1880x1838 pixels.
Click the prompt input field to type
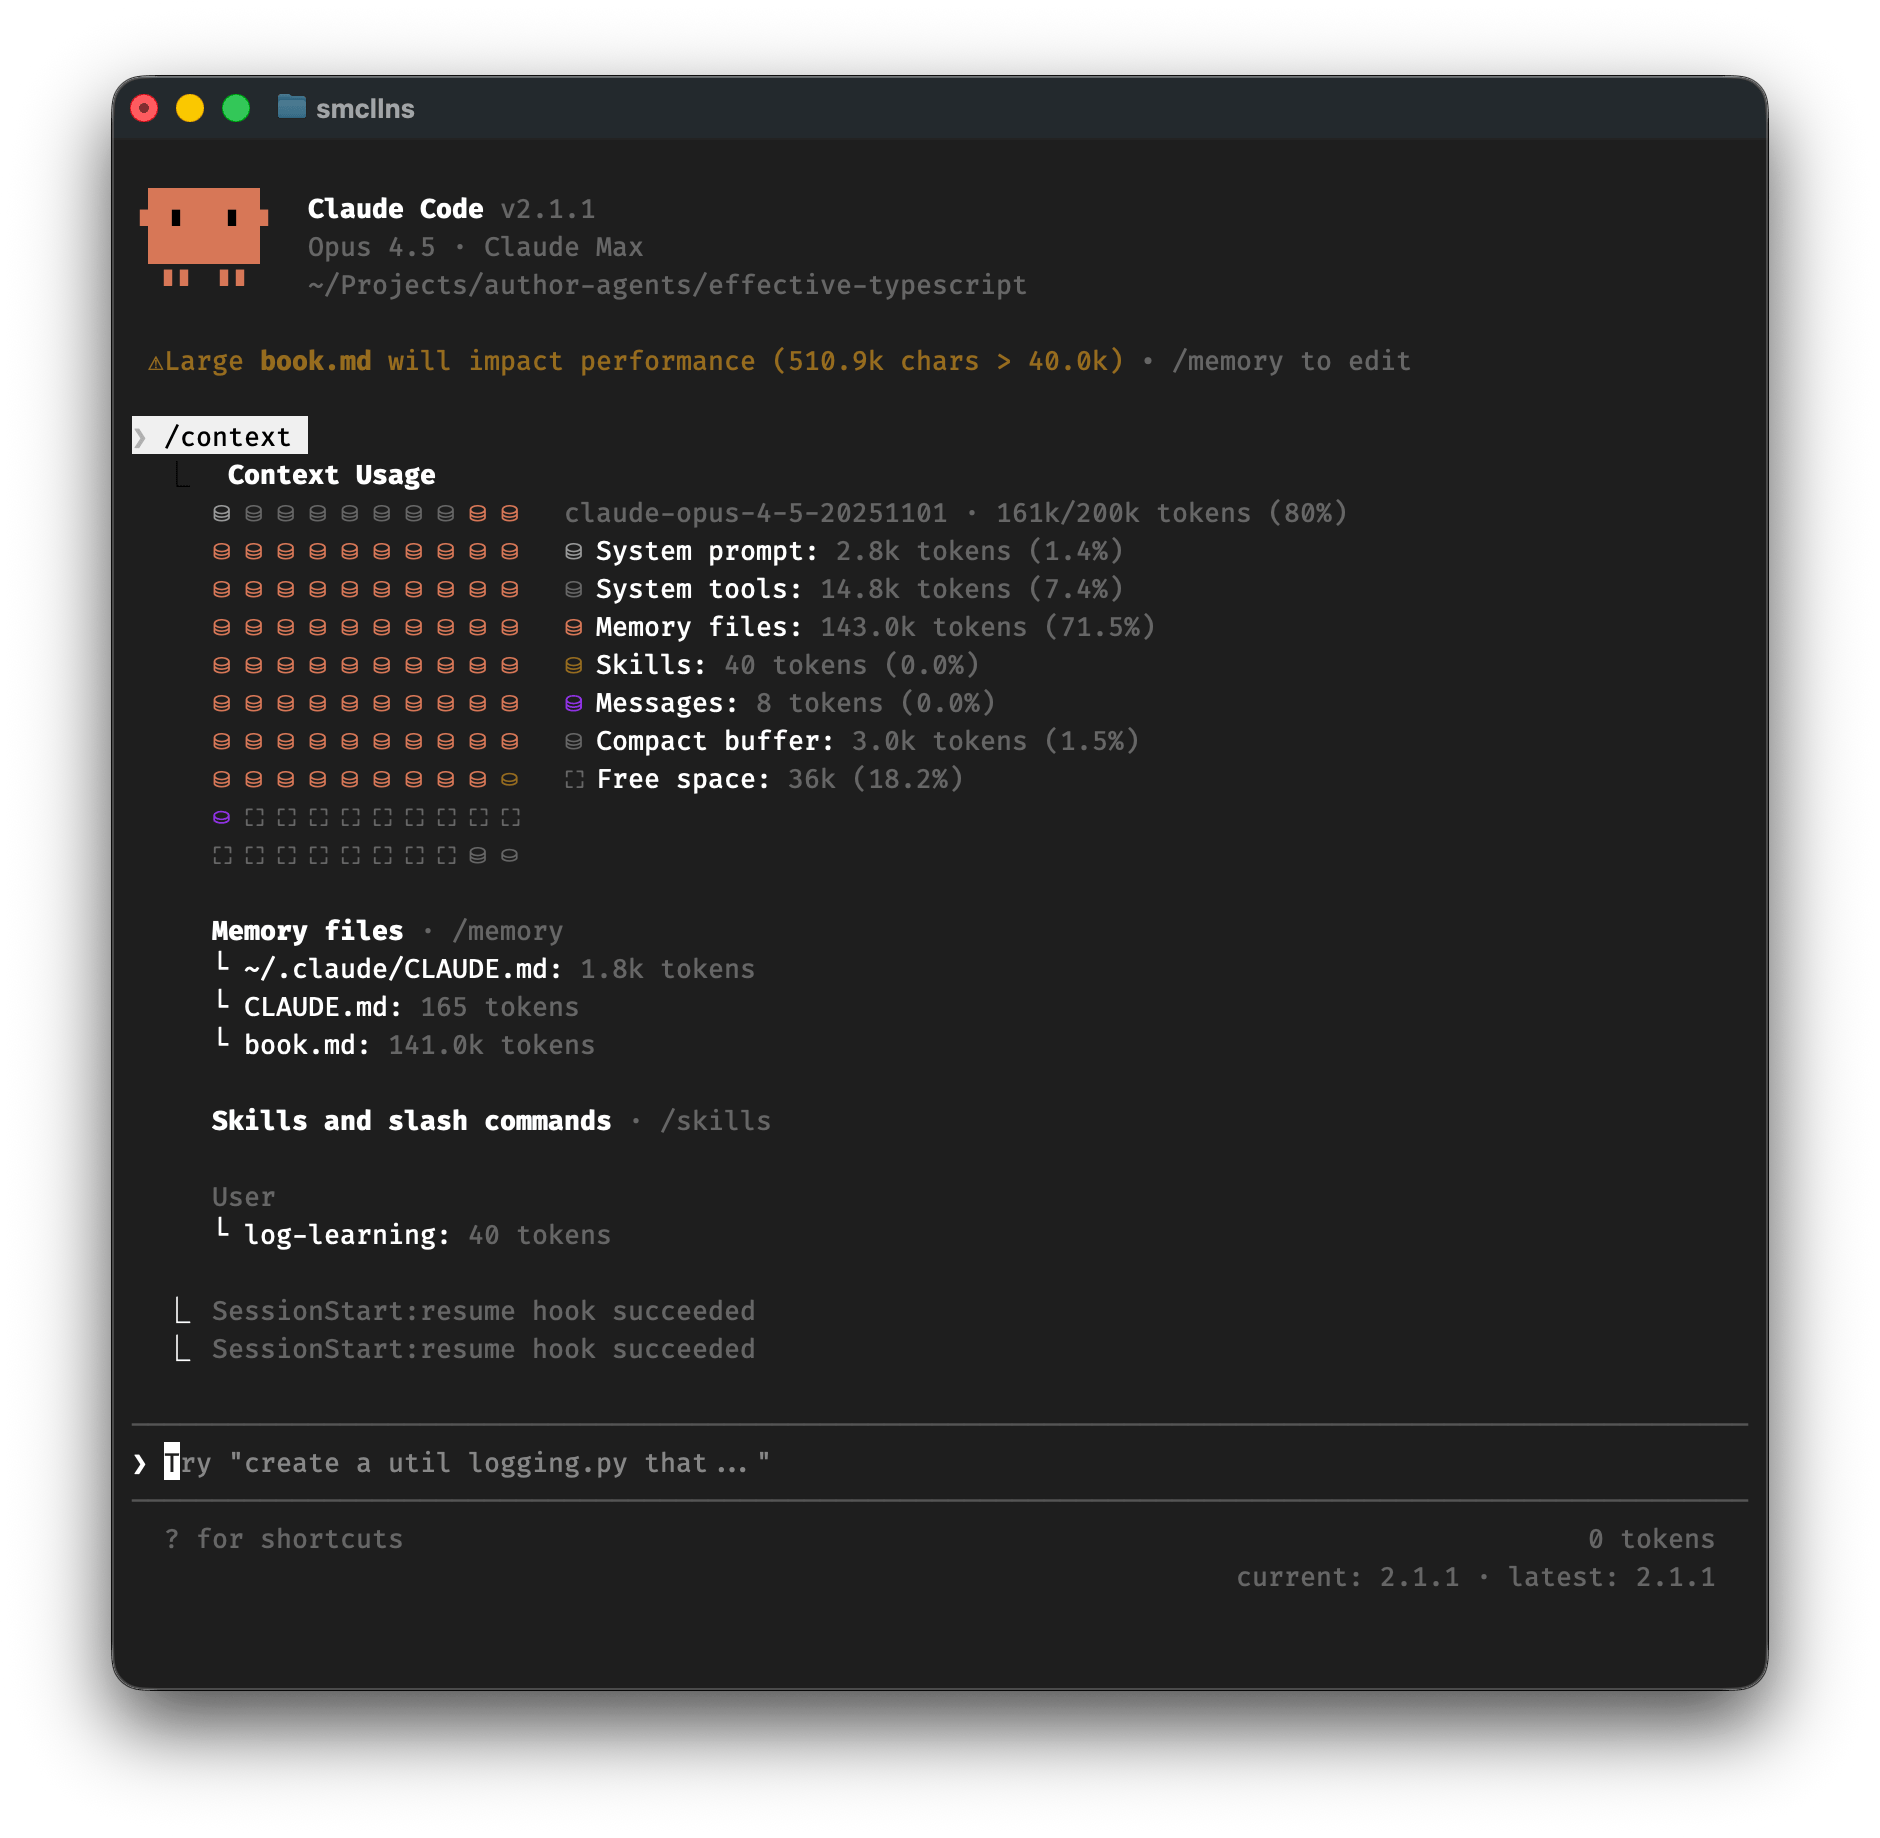tap(700, 1463)
